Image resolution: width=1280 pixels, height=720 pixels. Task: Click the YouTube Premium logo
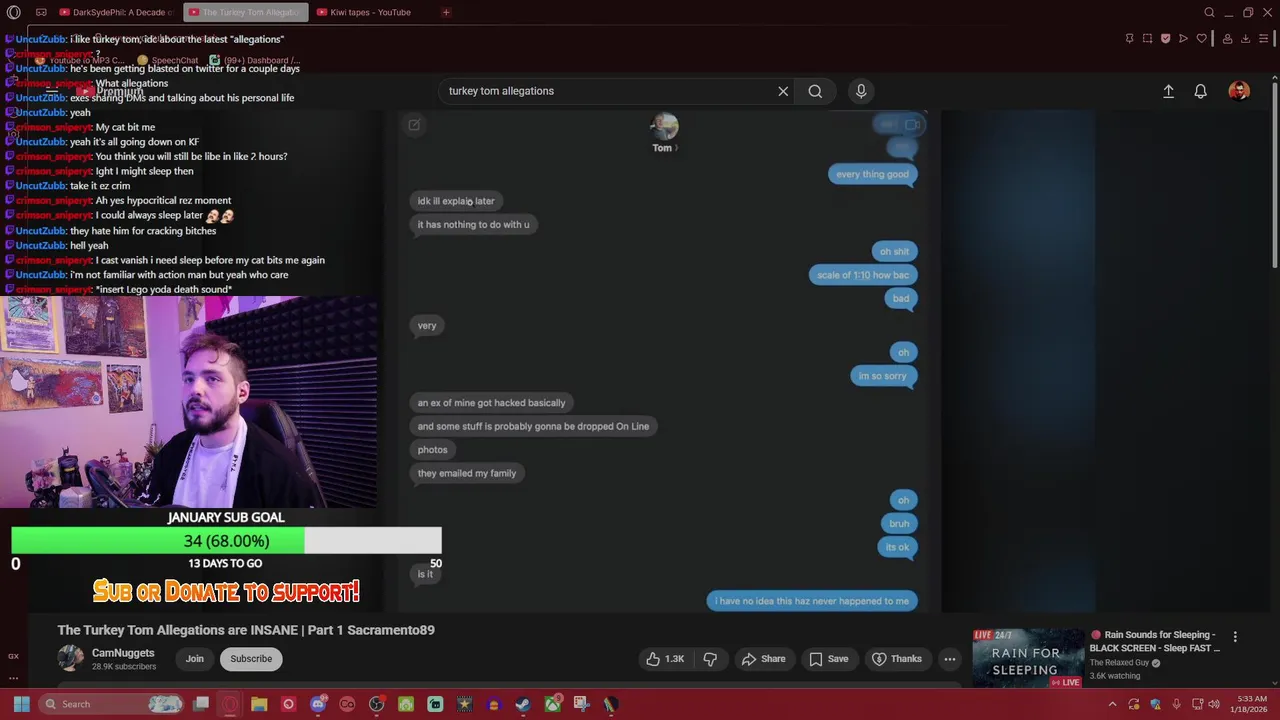tap(112, 91)
